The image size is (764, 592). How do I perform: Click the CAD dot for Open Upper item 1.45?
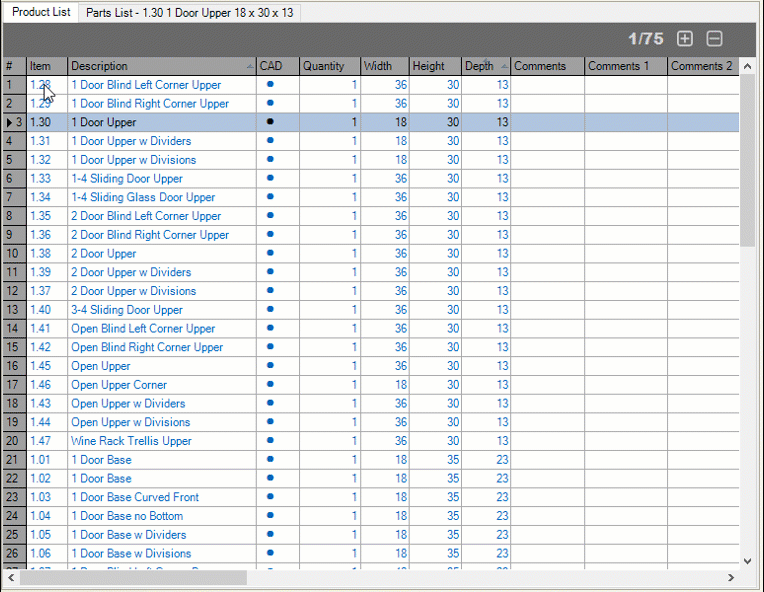tap(270, 365)
